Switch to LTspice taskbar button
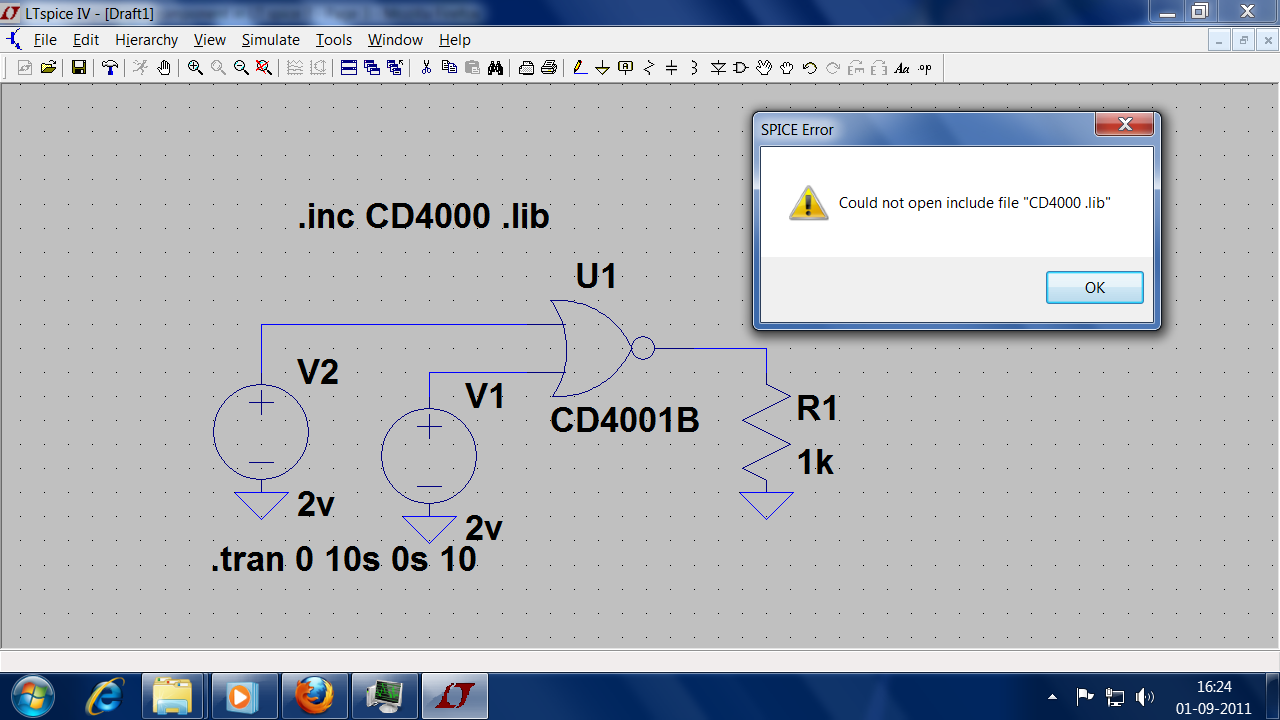 pos(455,696)
